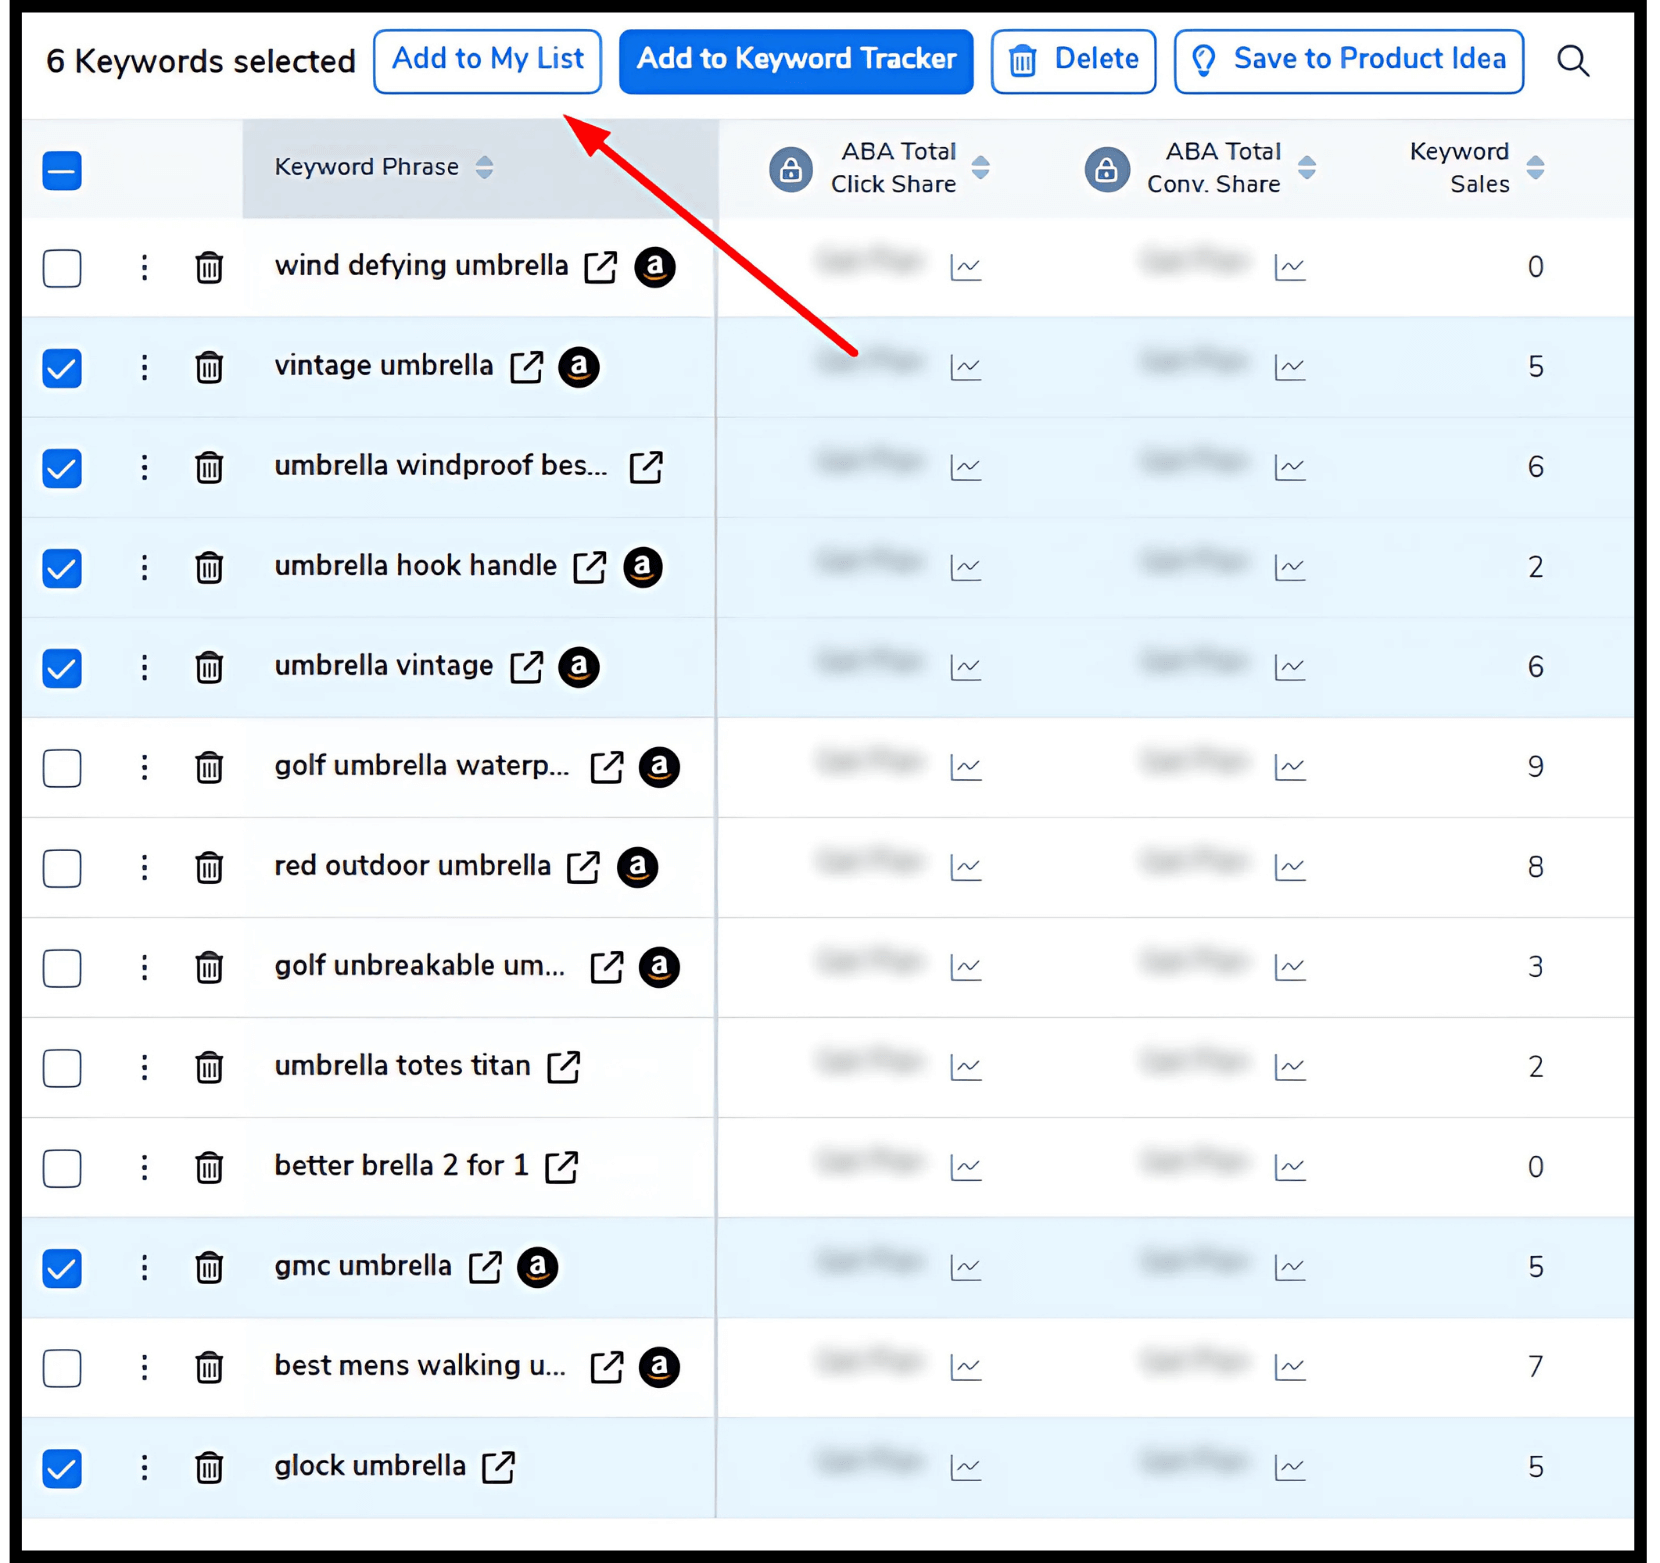Click lock icon beside ABA Total Conv. Share
Screen dimensions: 1660x1563
1106,169
